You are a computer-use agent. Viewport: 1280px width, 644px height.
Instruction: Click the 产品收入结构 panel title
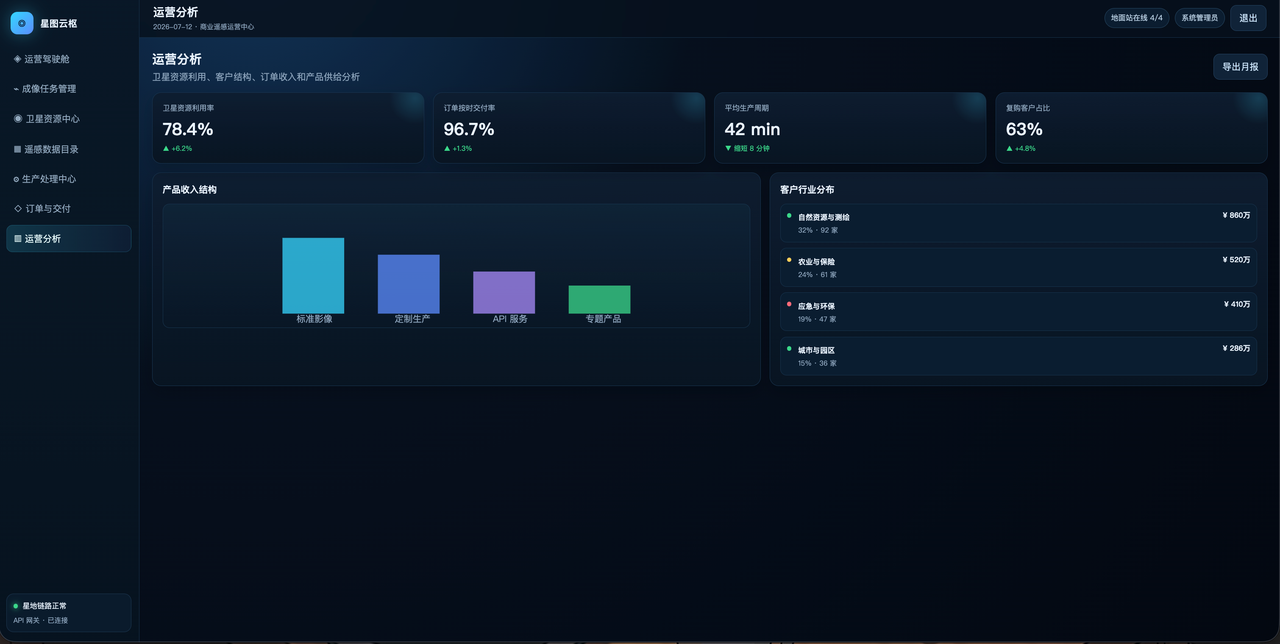[190, 190]
